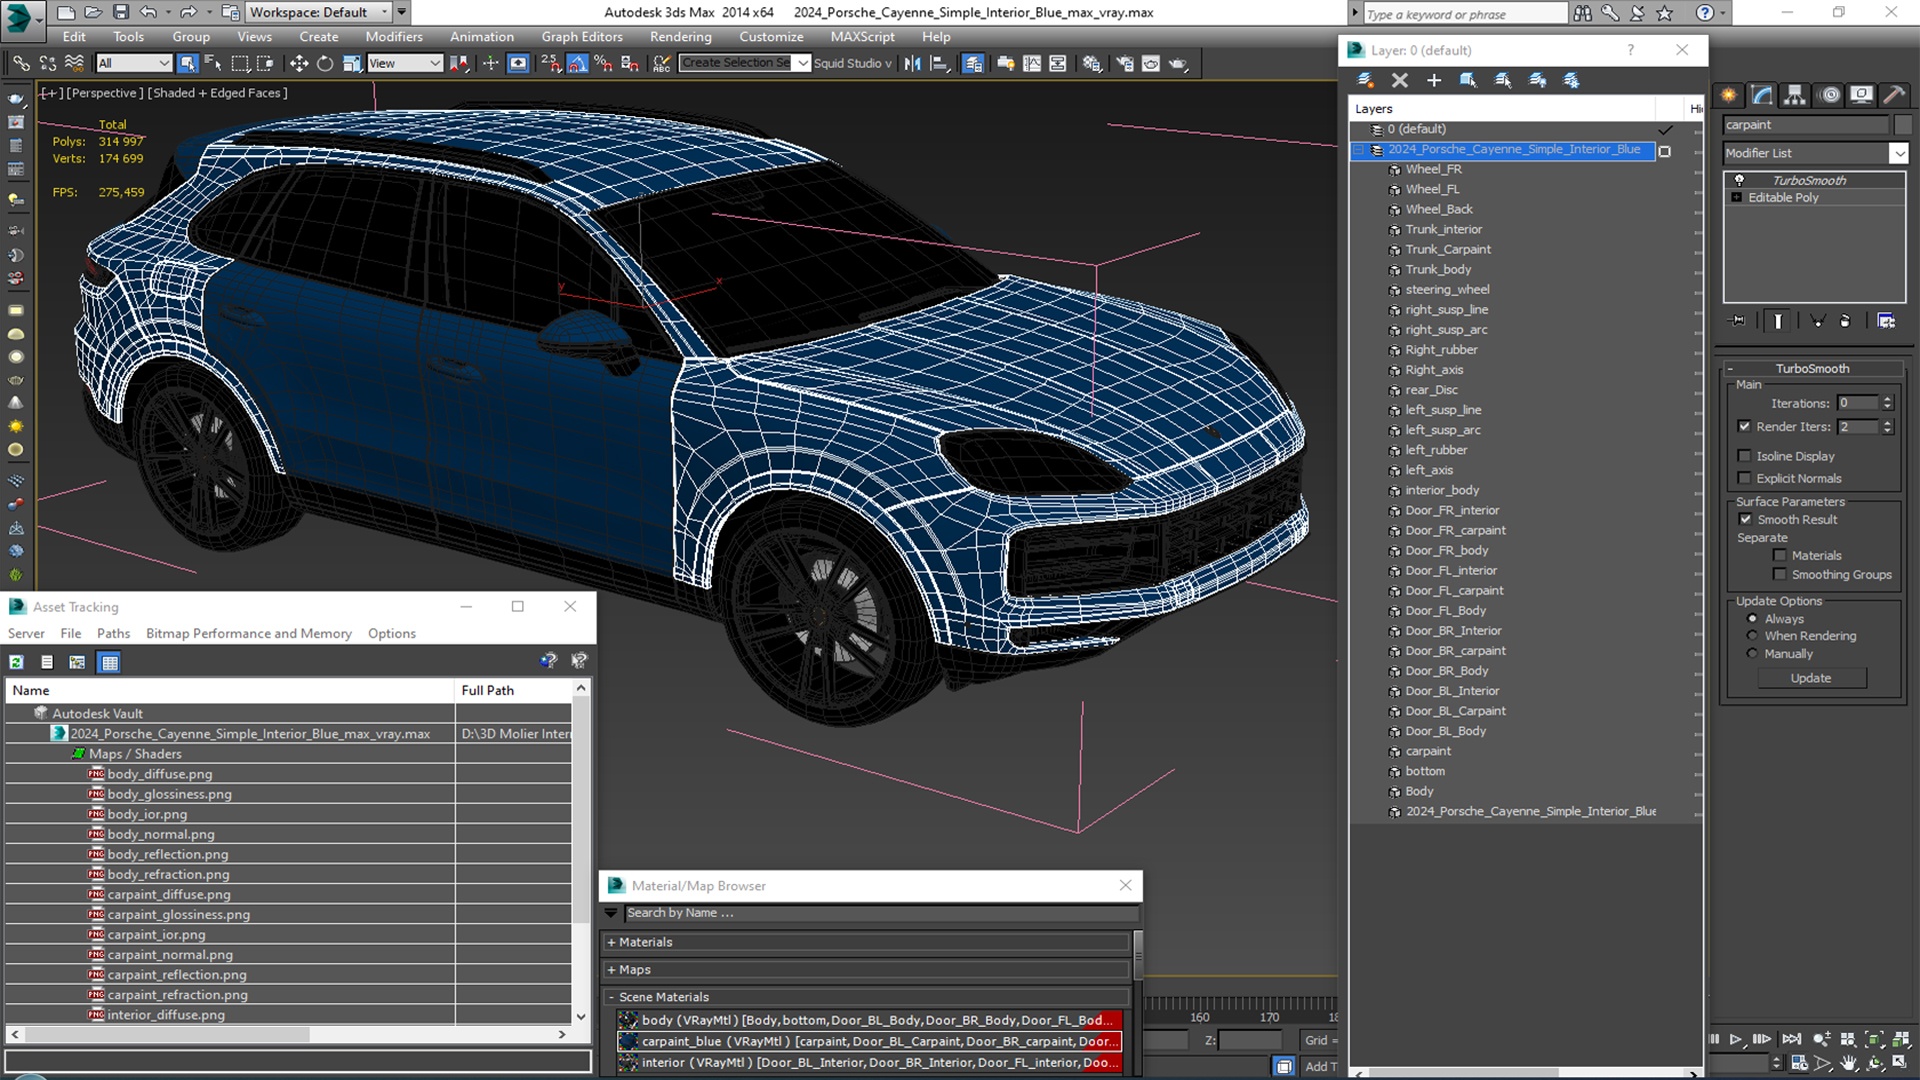The height and width of the screenshot is (1080, 1920).
Task: Click in Search by Name field
Action: coord(881,913)
